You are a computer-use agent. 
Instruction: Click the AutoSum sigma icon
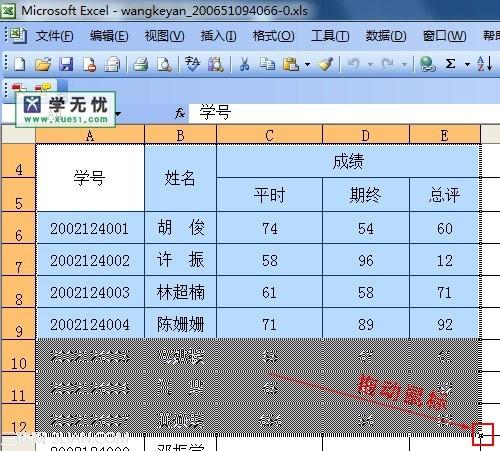(450, 63)
